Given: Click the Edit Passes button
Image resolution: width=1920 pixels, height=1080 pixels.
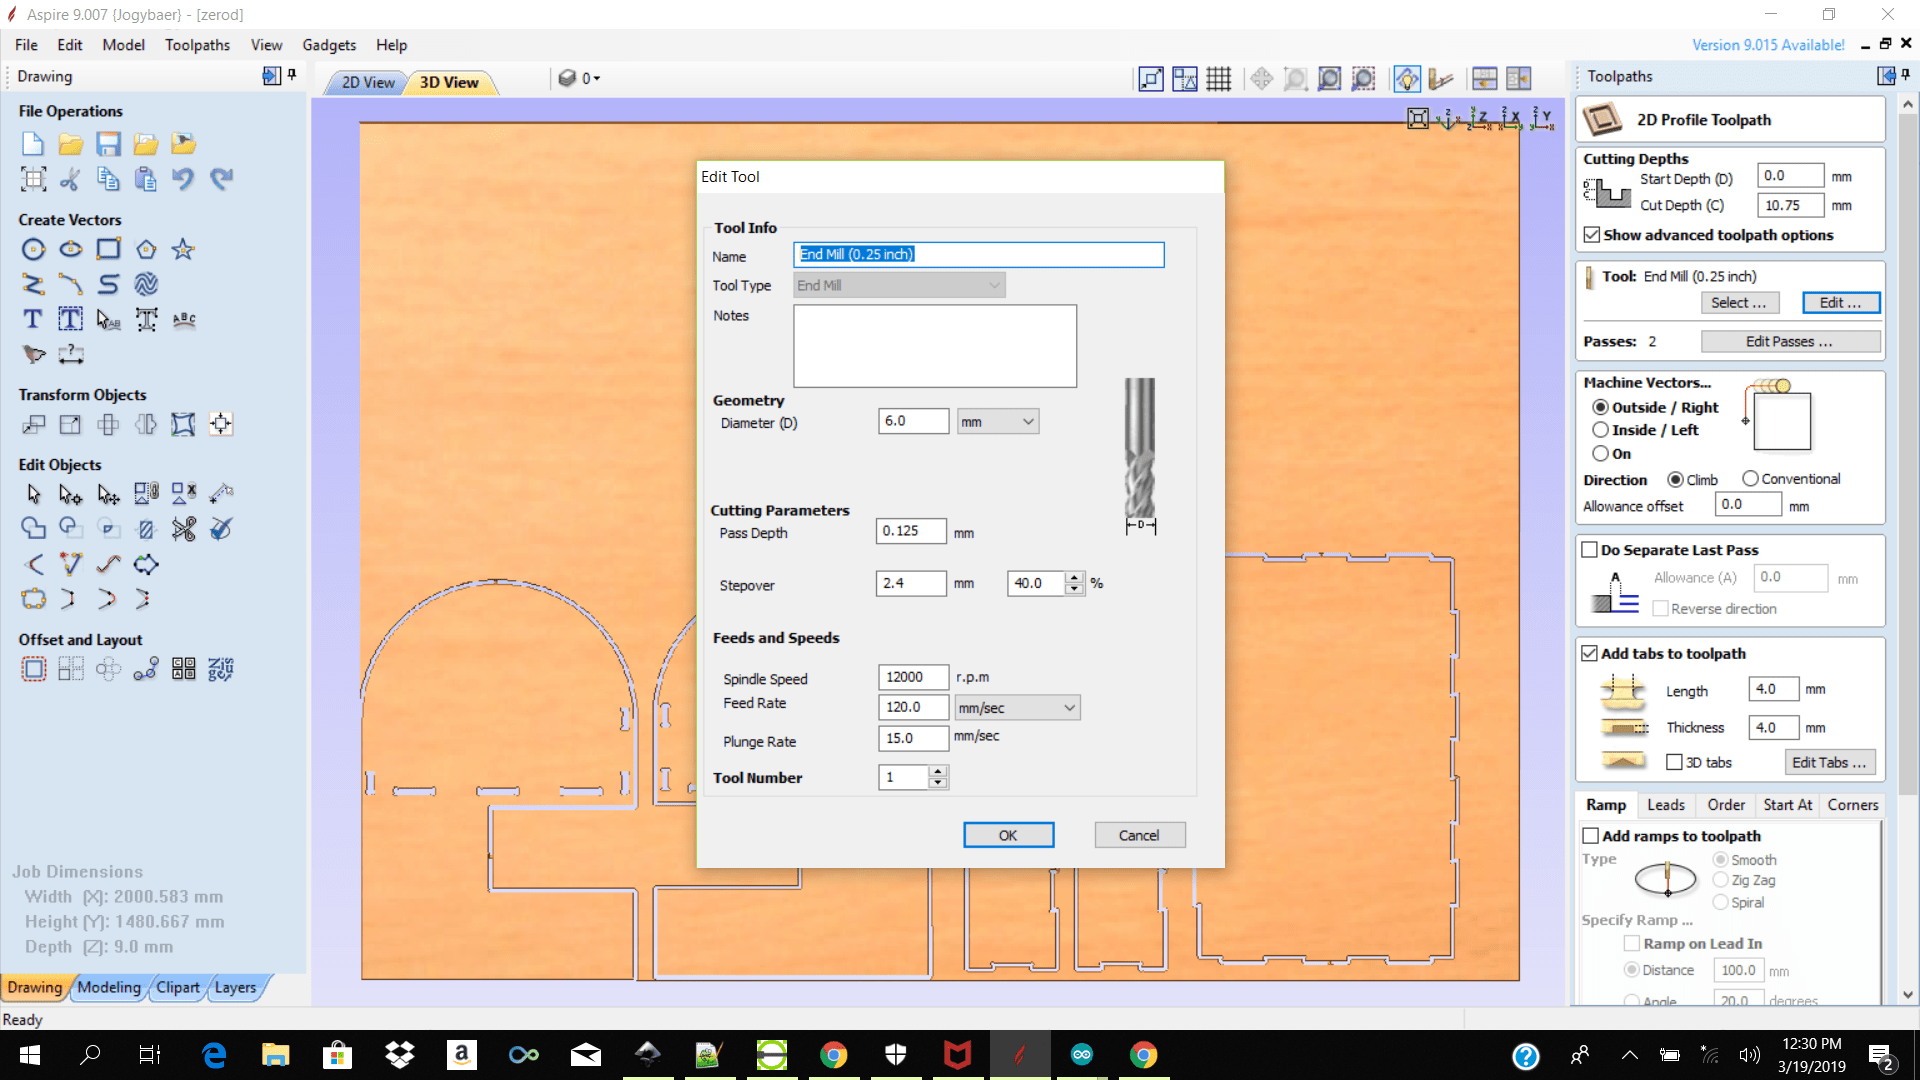Looking at the screenshot, I should [x=1789, y=342].
